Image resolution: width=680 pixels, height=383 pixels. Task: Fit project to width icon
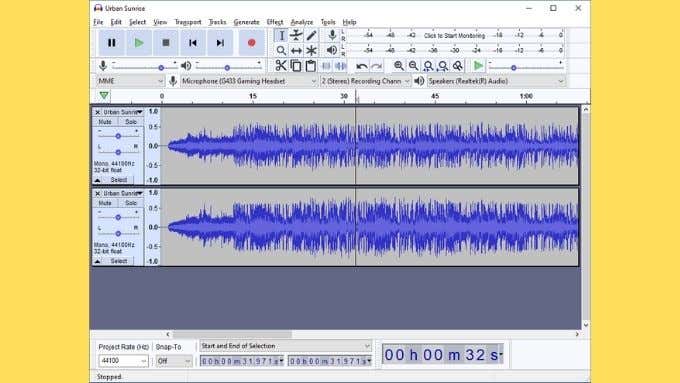tap(443, 66)
